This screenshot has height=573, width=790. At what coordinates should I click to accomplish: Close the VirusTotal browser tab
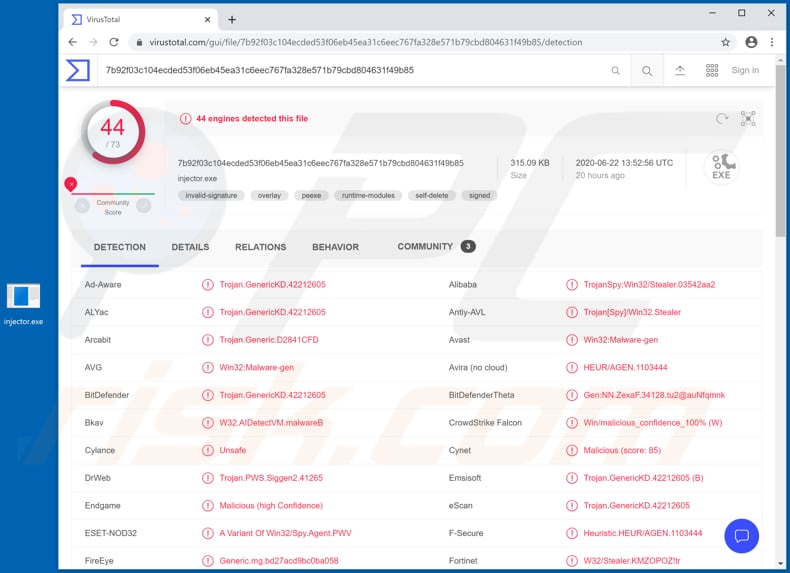coord(208,20)
